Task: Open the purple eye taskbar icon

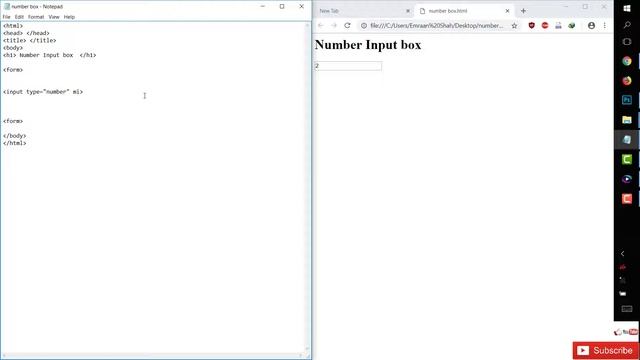Action: 627,179
